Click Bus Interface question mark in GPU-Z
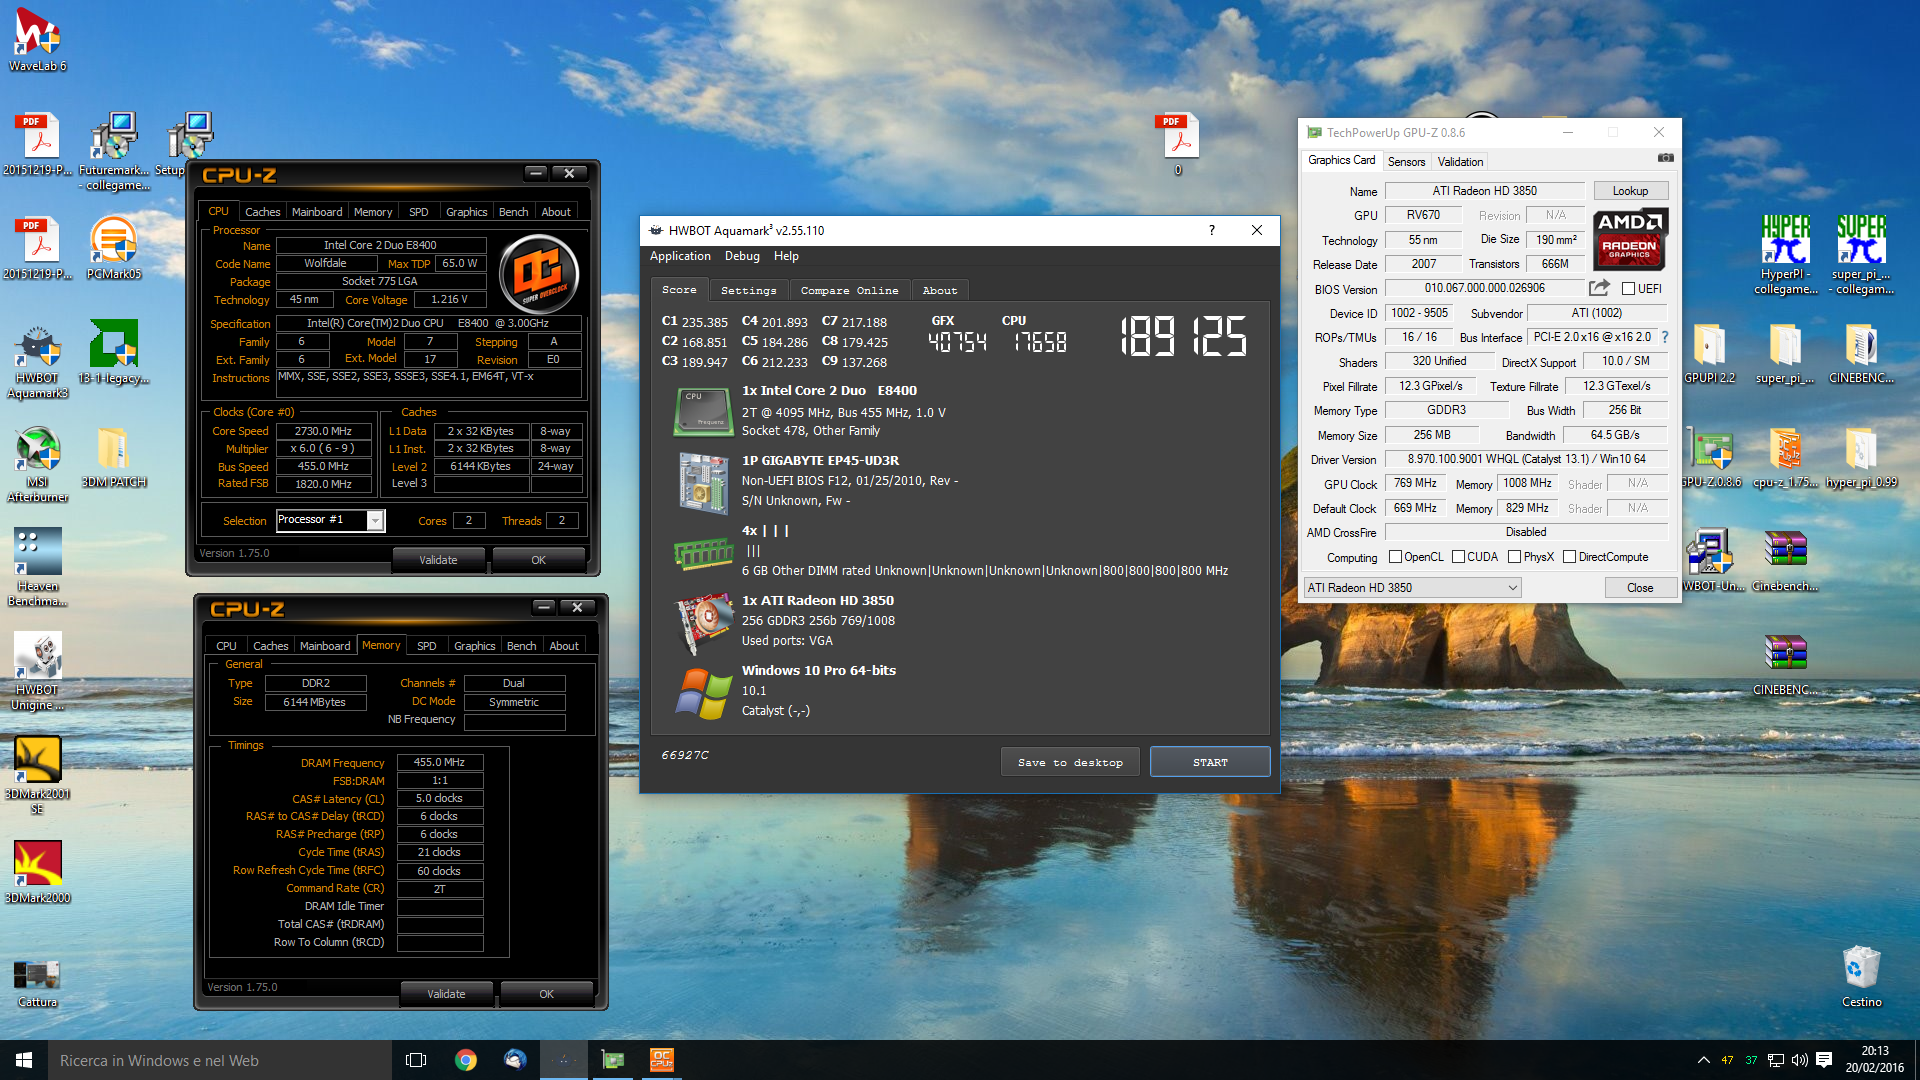Viewport: 1920px width, 1080px height. click(1665, 337)
